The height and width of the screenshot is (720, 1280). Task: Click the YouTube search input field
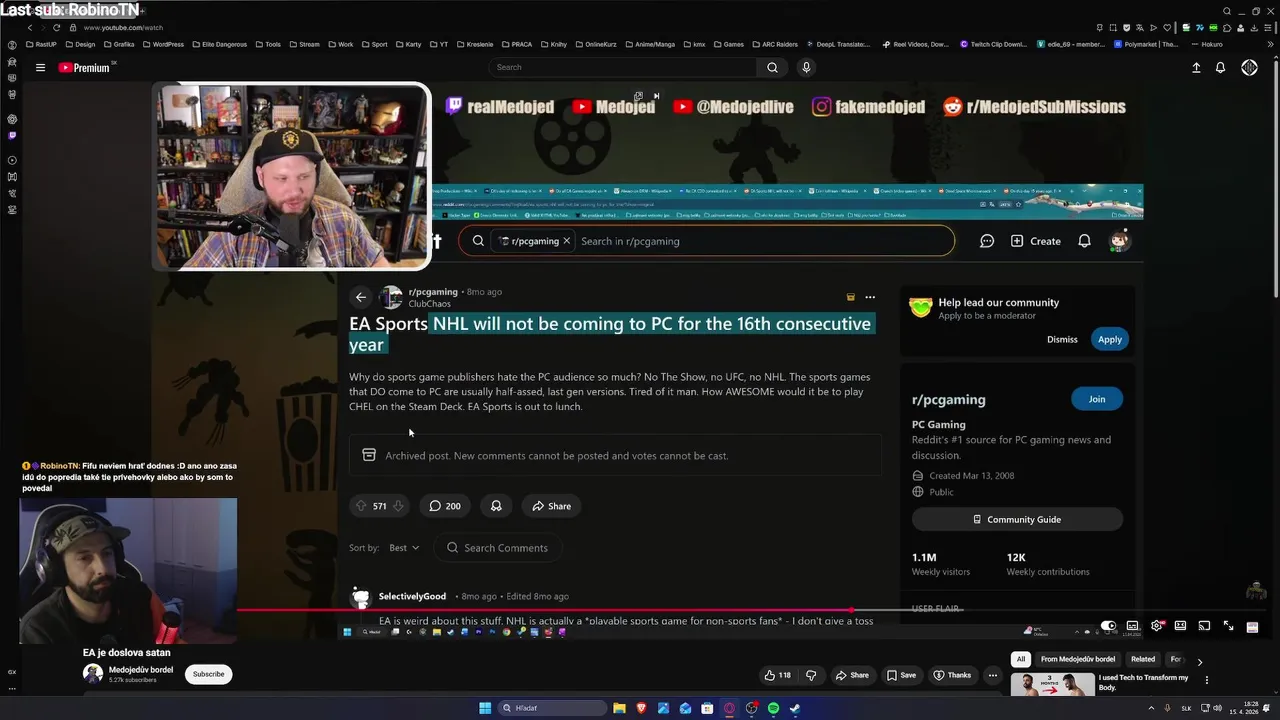pyautogui.click(x=623, y=67)
